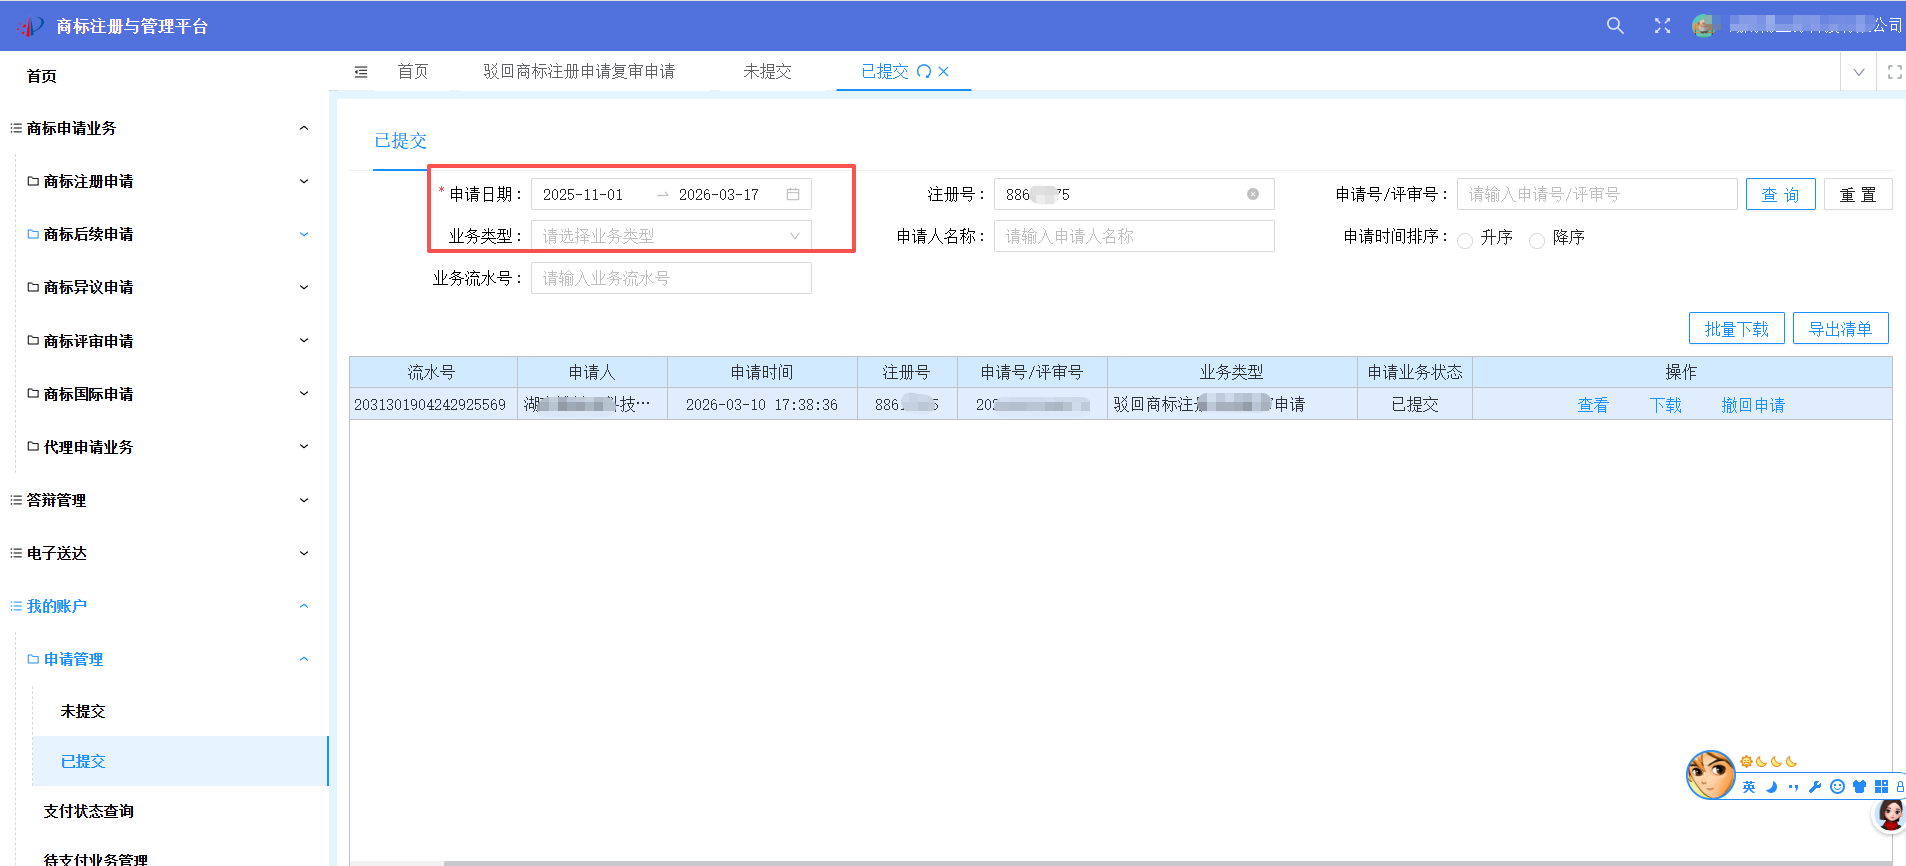Open the 业务类型 dropdown

pos(671,237)
